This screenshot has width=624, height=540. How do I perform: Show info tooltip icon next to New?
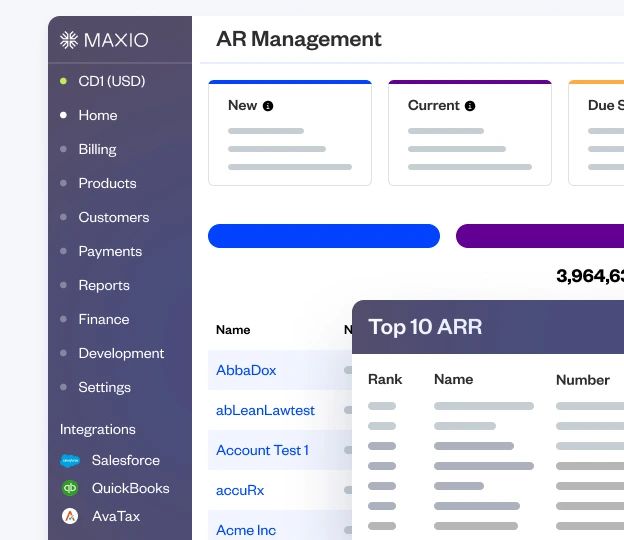(268, 106)
